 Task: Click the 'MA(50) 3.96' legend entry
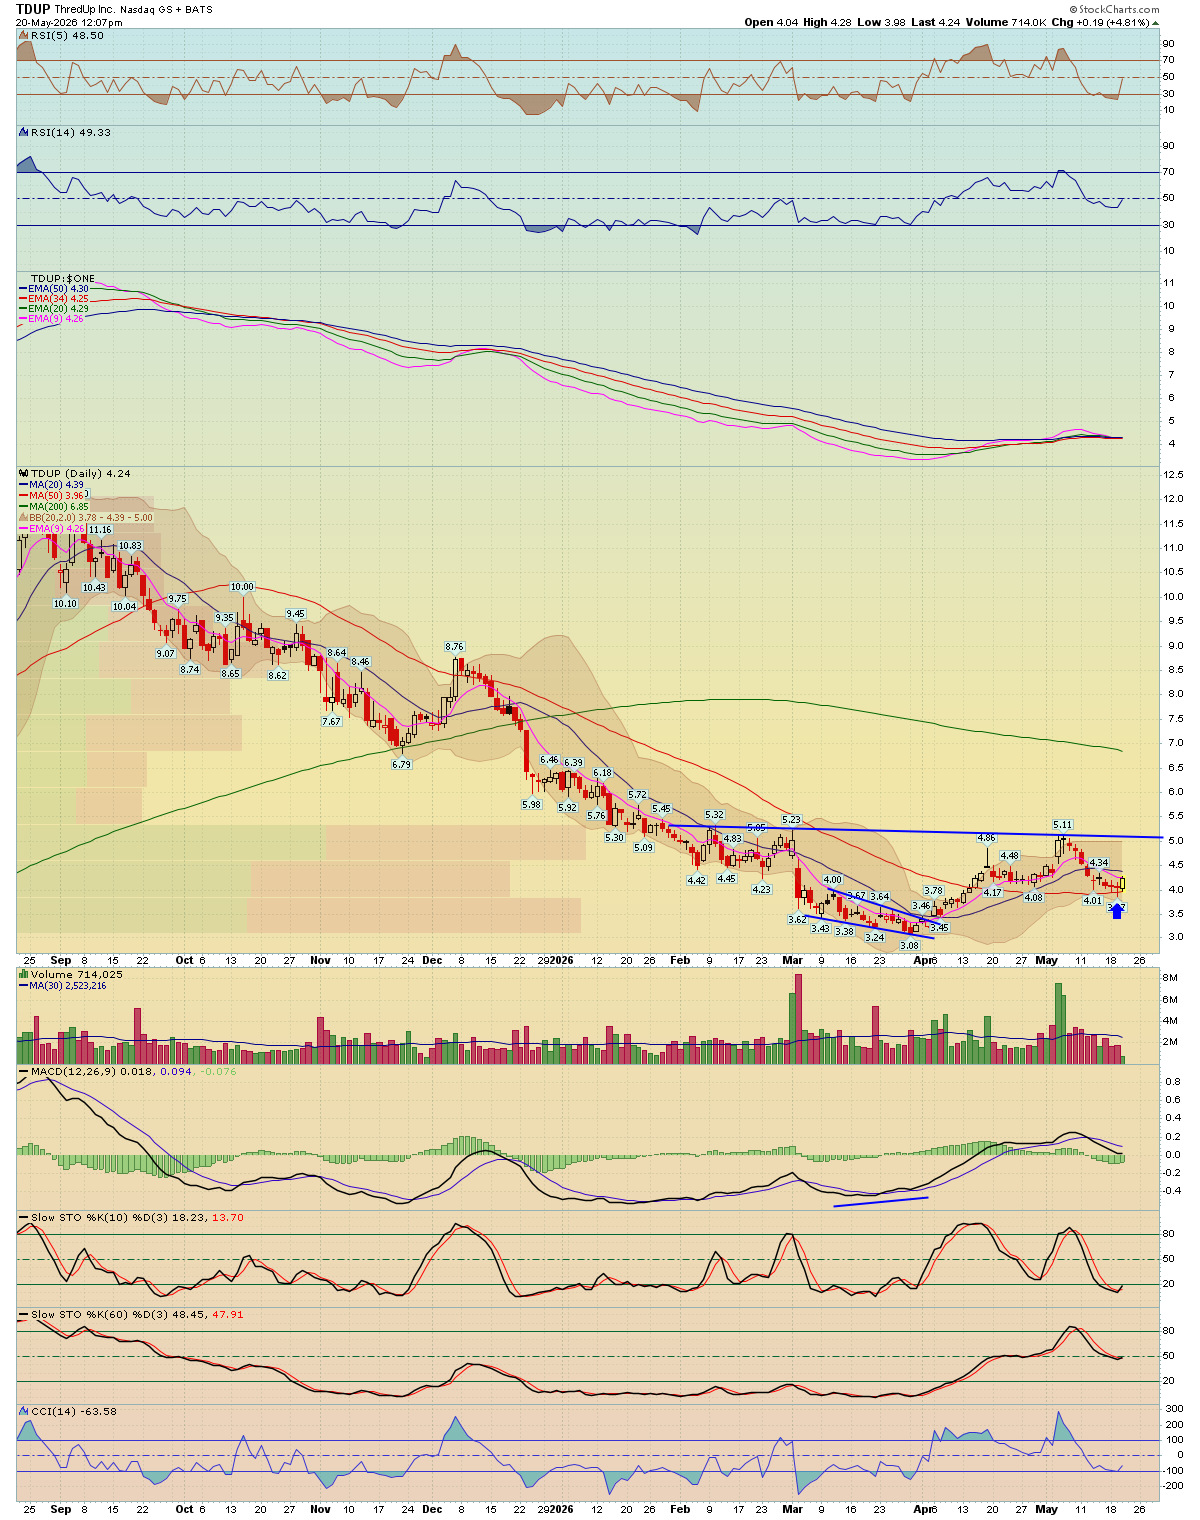point(51,495)
